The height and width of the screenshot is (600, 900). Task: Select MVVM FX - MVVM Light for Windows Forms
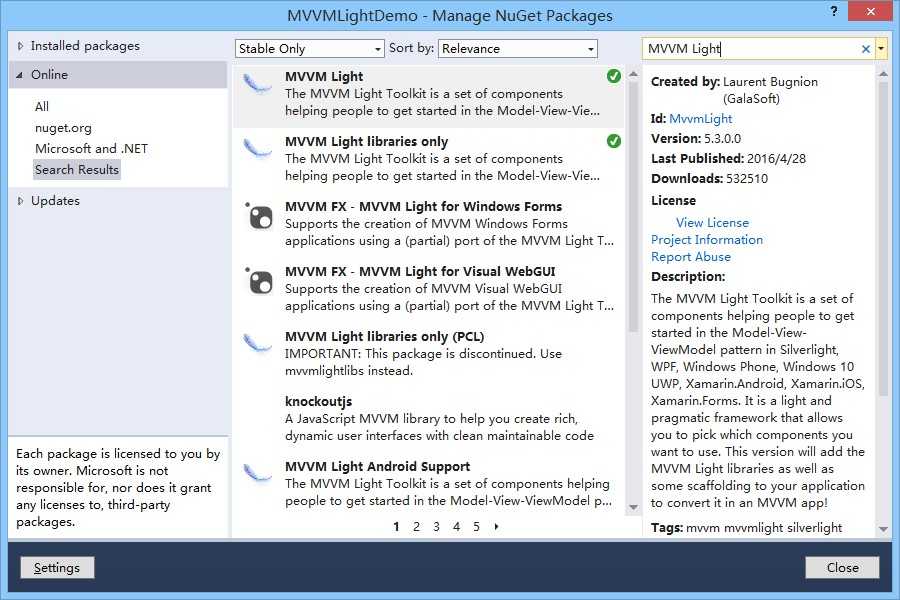point(428,224)
